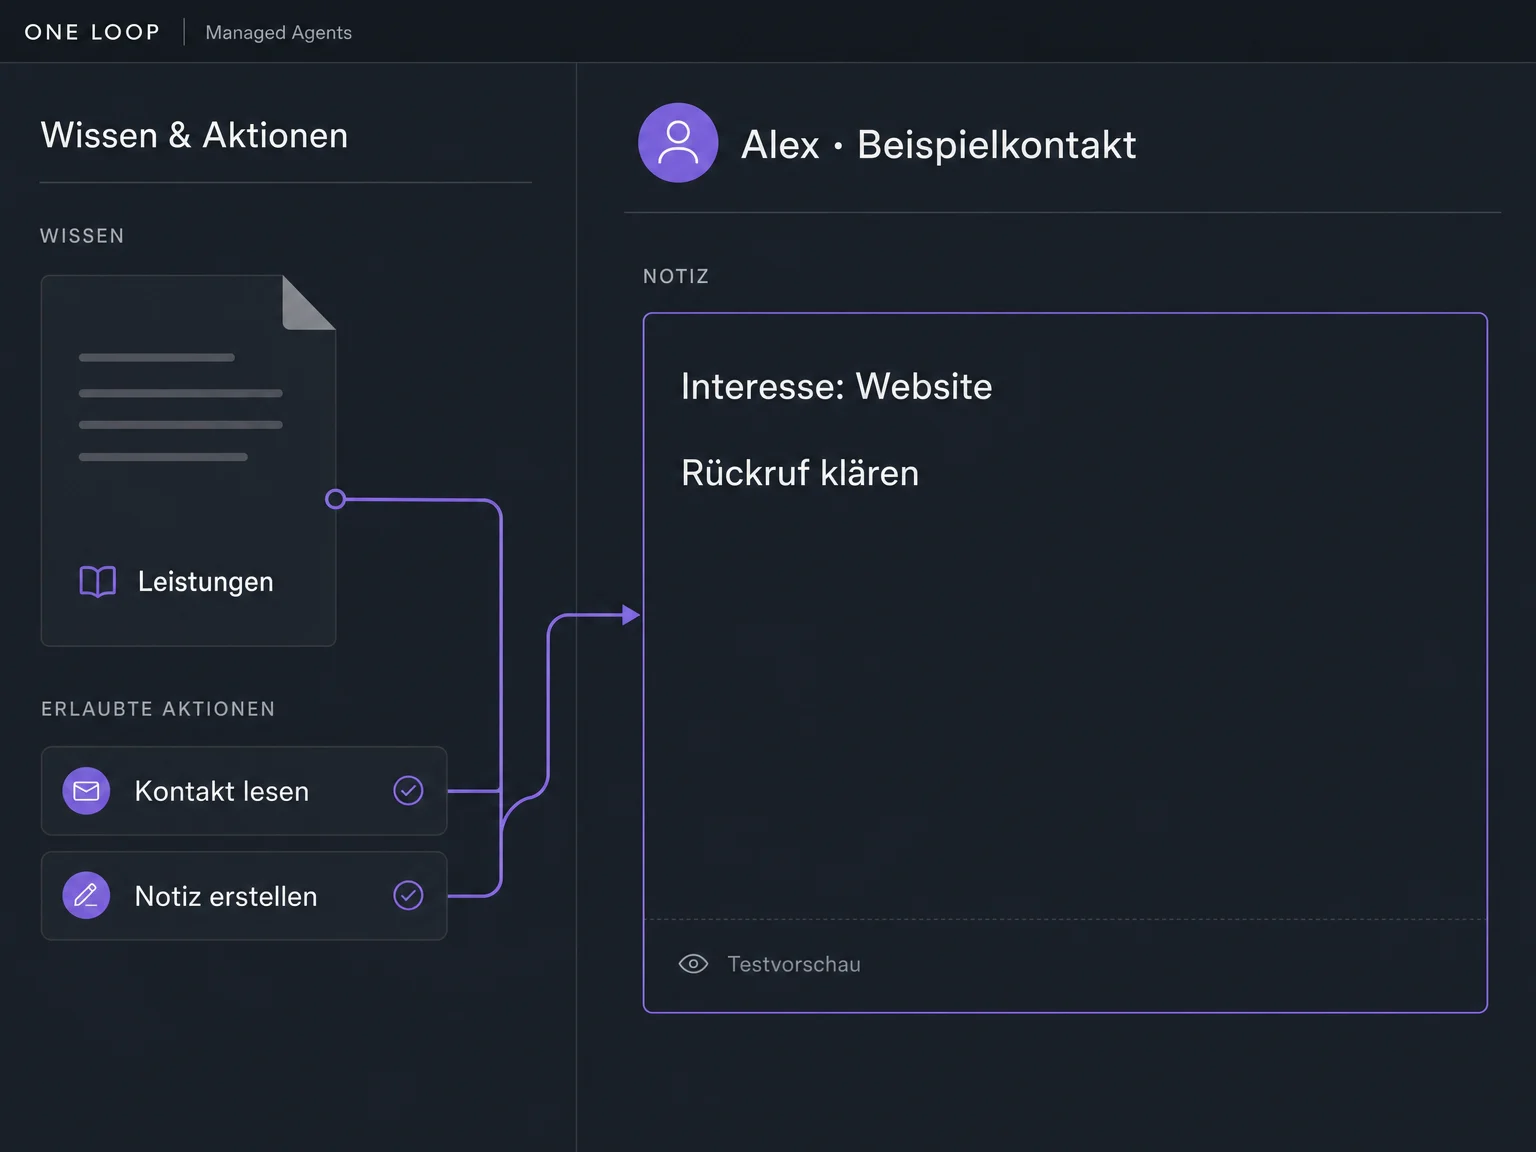The width and height of the screenshot is (1536, 1152).
Task: Click the Alex contact avatar icon
Action: click(678, 143)
